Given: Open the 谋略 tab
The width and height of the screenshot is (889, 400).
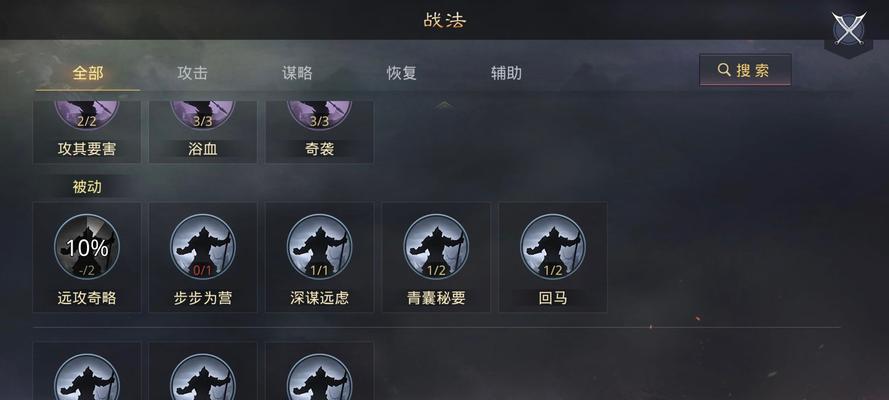Looking at the screenshot, I should click(297, 73).
